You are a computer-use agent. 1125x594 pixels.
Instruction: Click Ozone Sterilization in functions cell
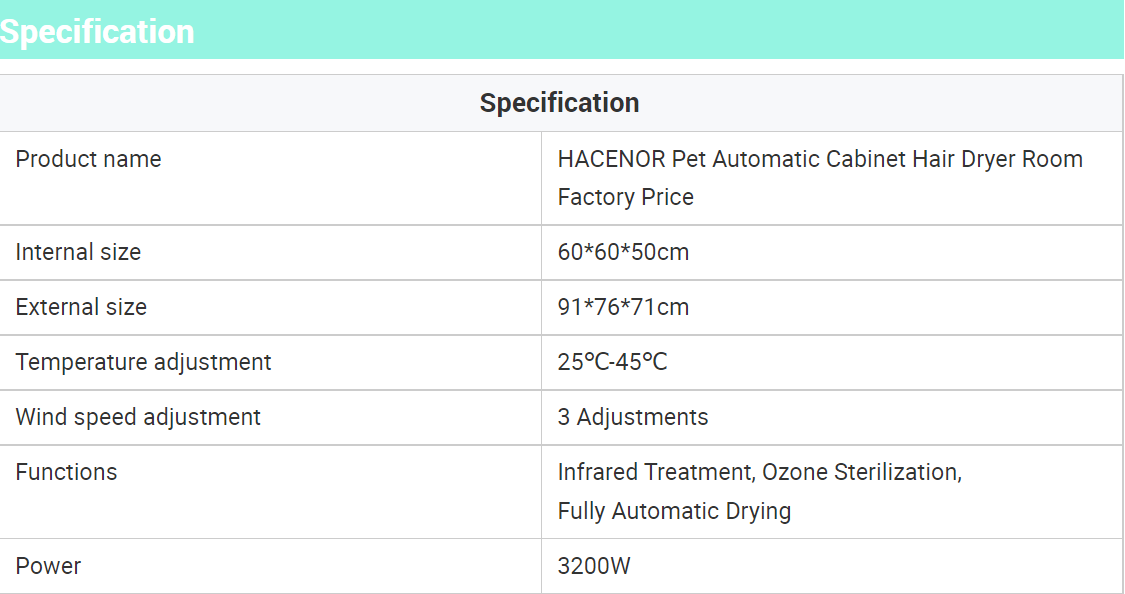(862, 472)
